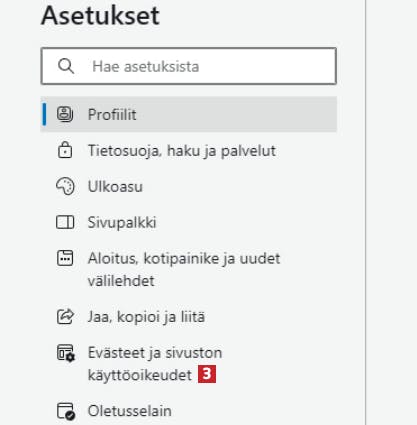Go to Sivupalkki settings
The height and width of the screenshot is (425, 417).
point(189,222)
